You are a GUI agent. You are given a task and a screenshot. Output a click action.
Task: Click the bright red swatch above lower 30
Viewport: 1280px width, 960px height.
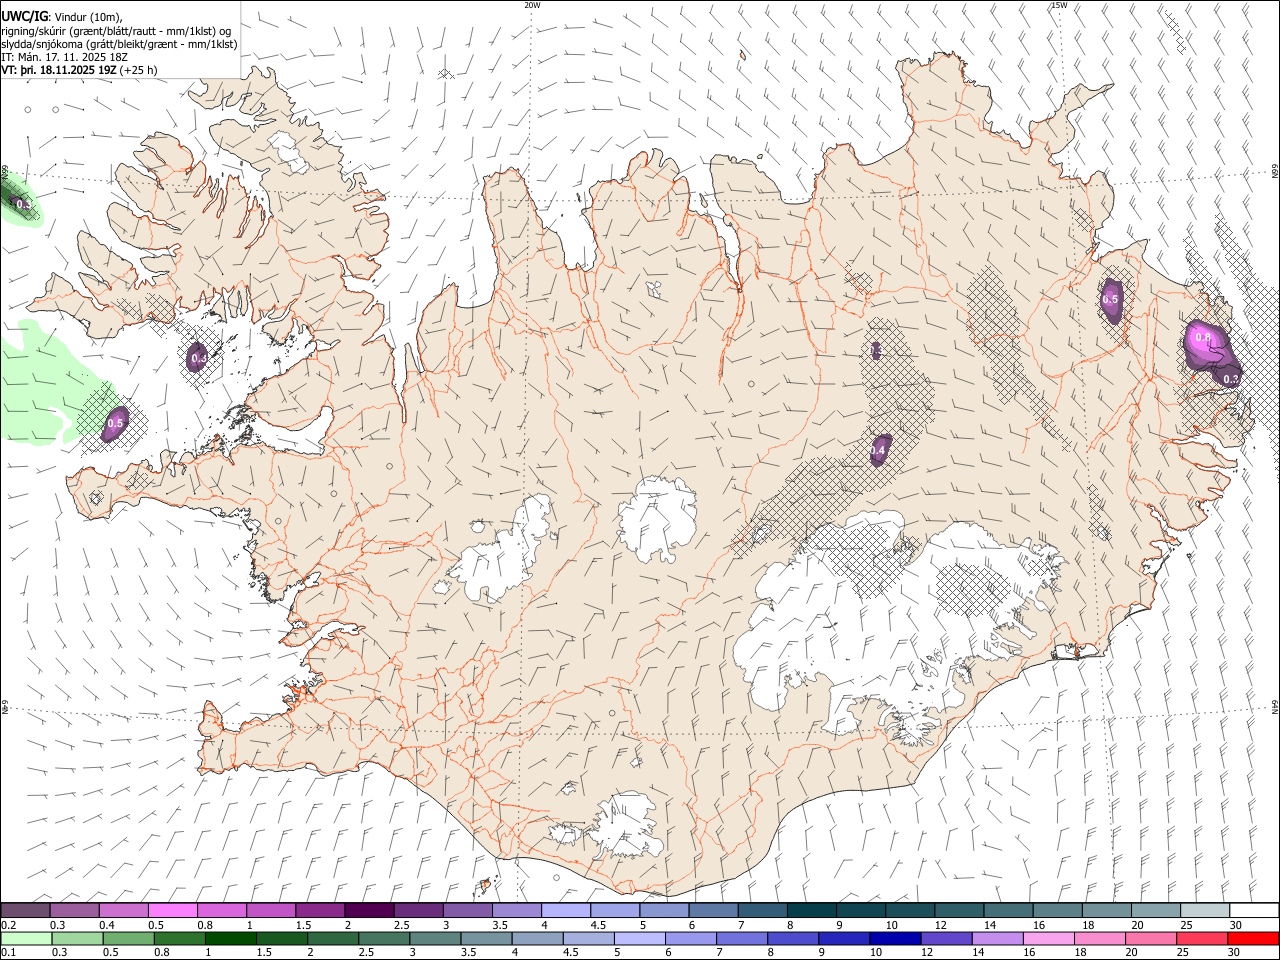coord(1254,938)
